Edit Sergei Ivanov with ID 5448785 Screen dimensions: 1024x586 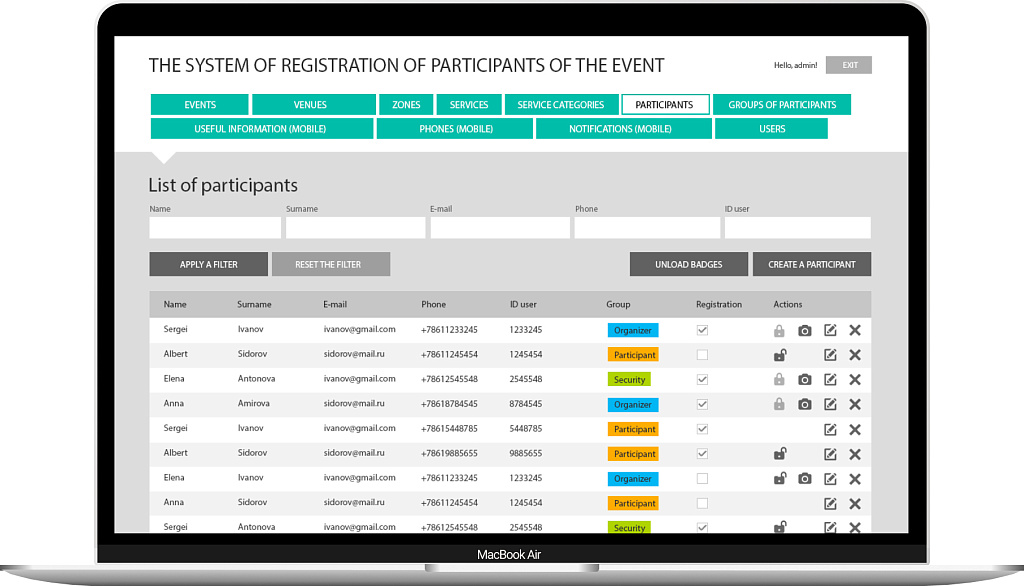(830, 429)
